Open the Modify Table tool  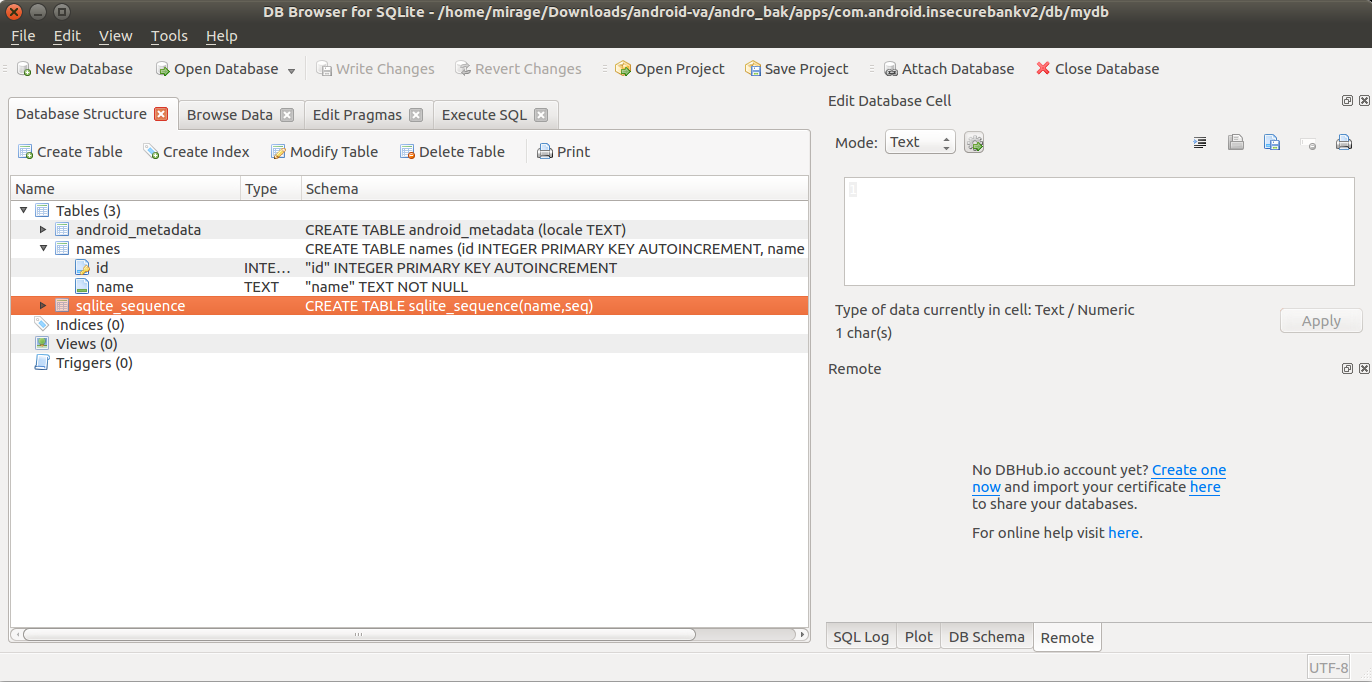324,151
